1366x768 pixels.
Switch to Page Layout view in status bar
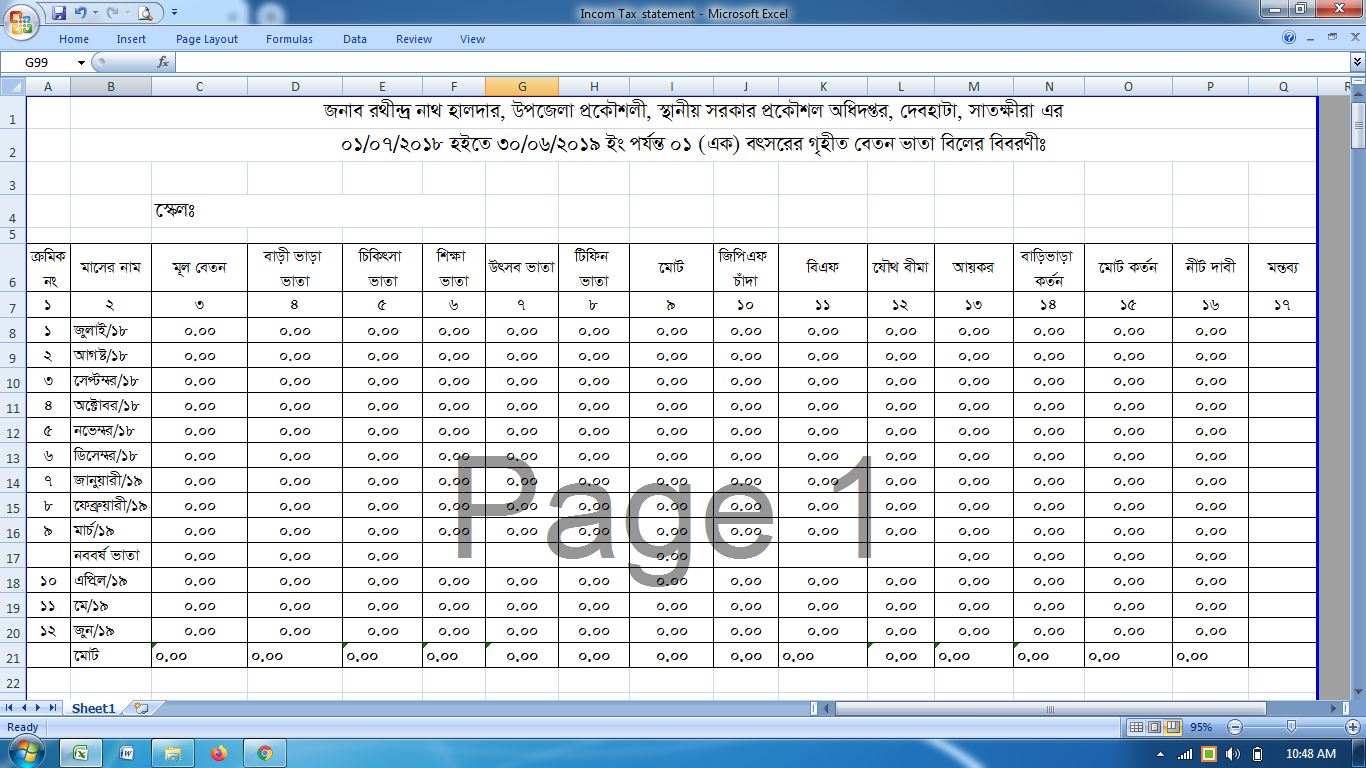click(x=1154, y=727)
